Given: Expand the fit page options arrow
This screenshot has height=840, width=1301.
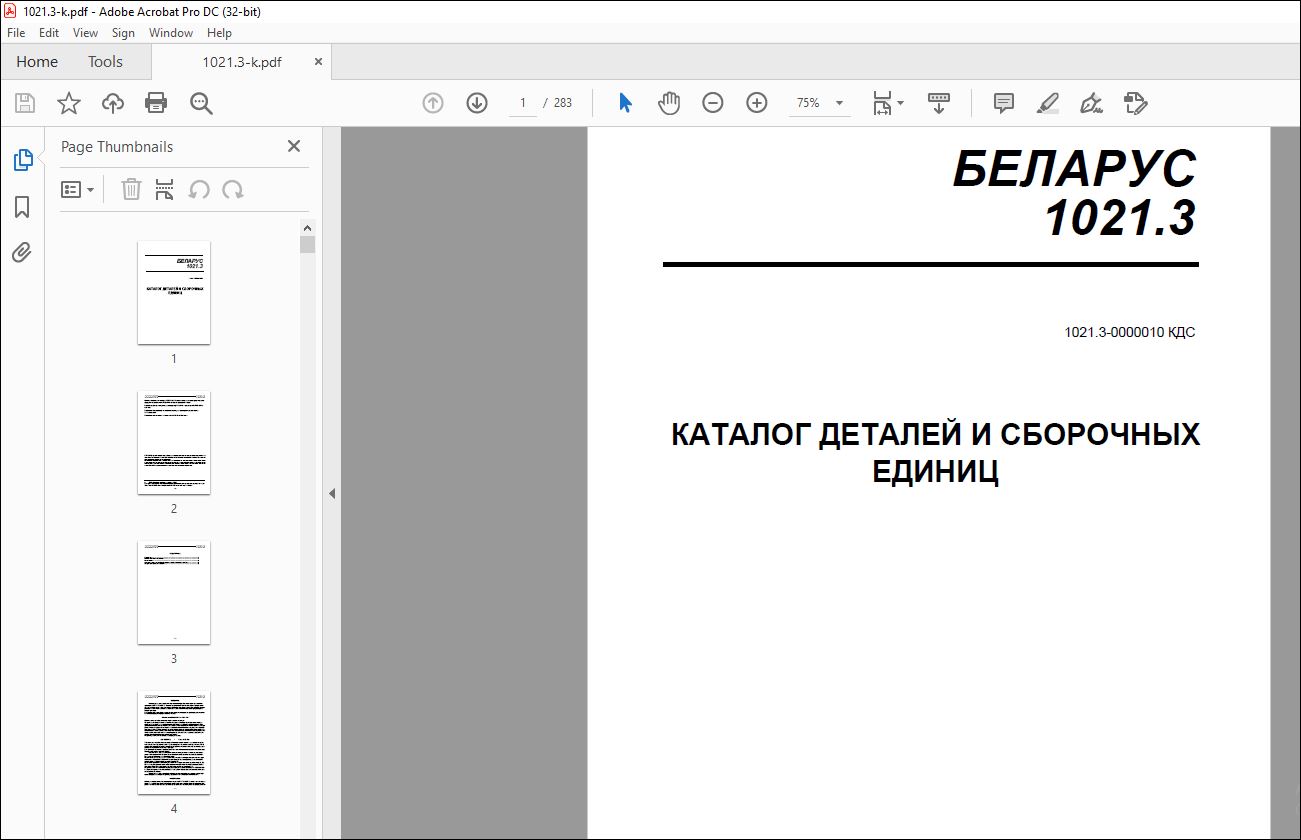Looking at the screenshot, I should point(900,103).
